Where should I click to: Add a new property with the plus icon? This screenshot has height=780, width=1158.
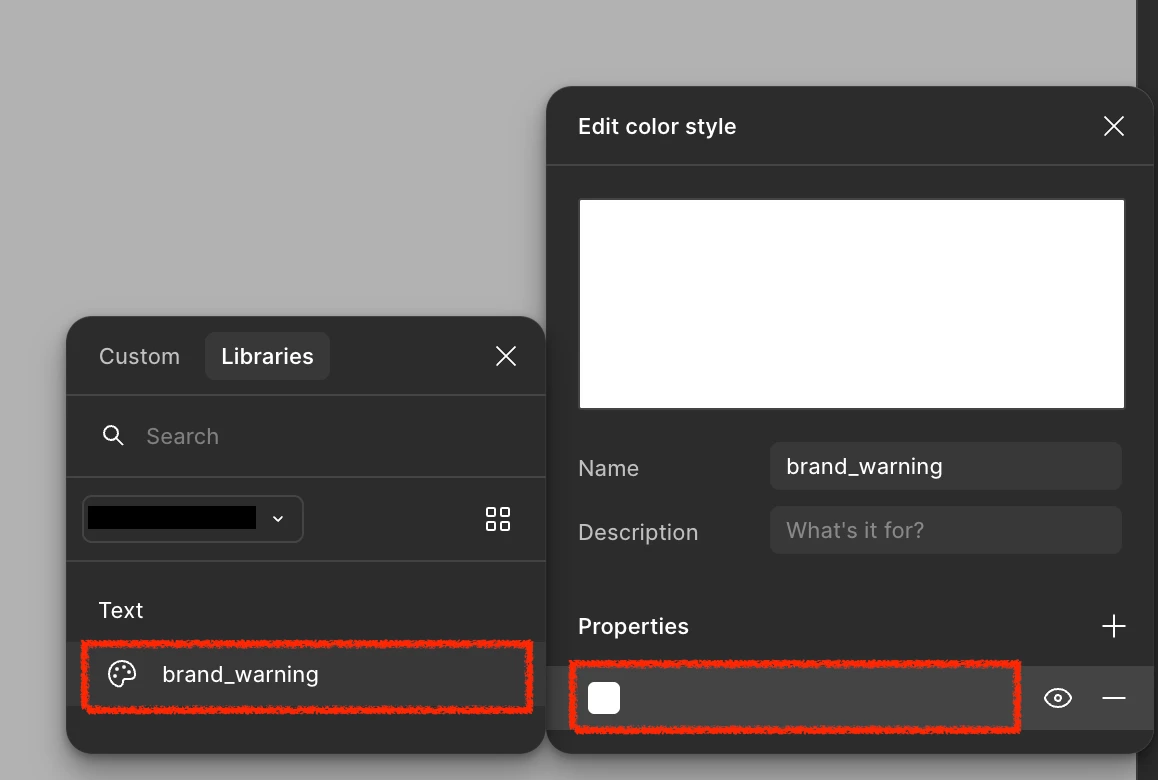click(x=1113, y=626)
